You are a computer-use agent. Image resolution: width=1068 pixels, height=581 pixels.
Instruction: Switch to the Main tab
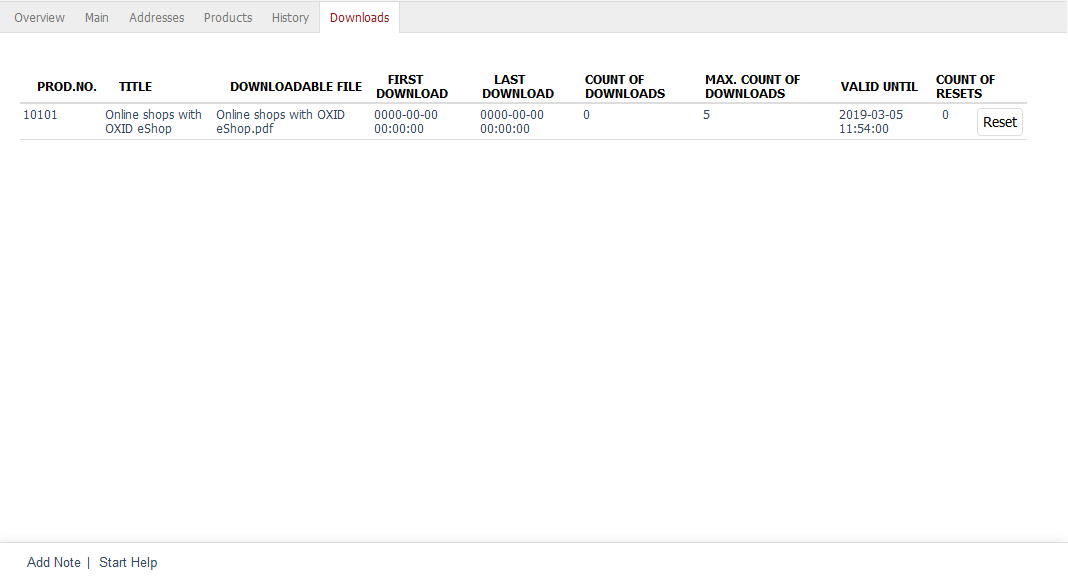point(97,18)
